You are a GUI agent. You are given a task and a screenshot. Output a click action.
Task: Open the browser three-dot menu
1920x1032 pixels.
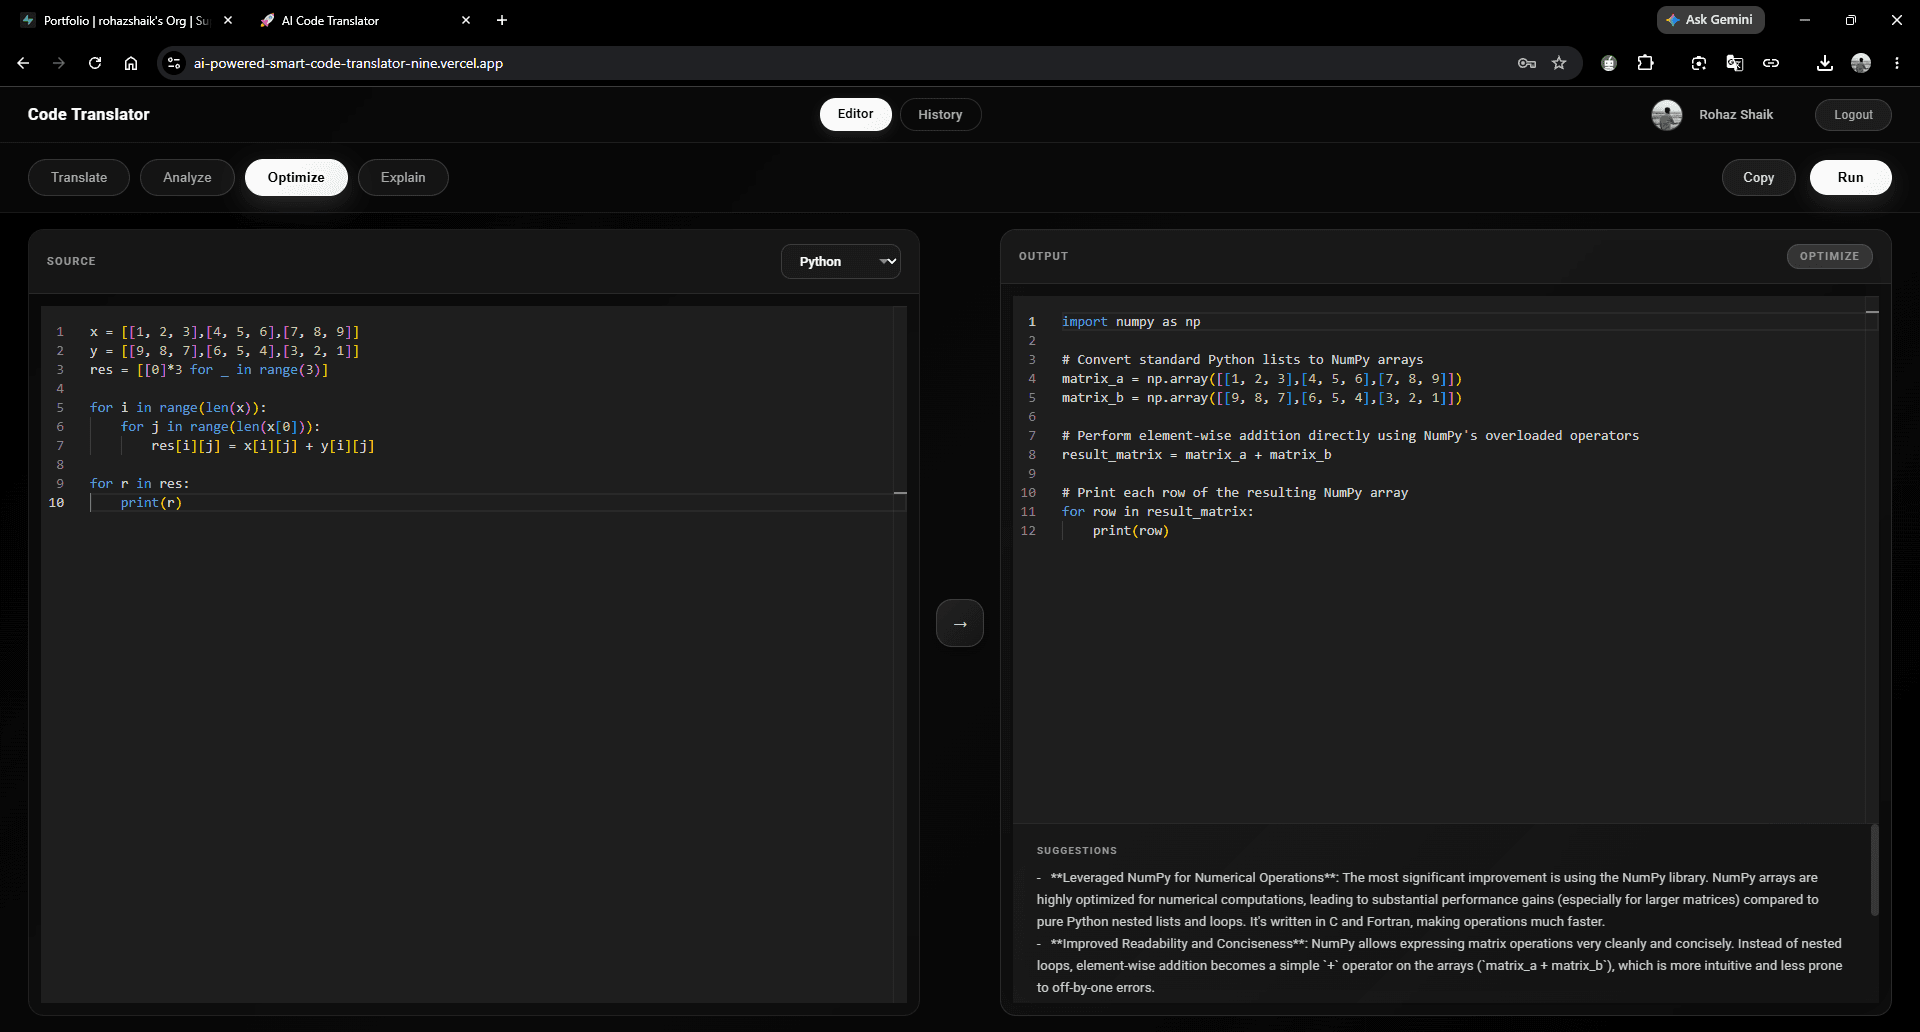(1897, 63)
